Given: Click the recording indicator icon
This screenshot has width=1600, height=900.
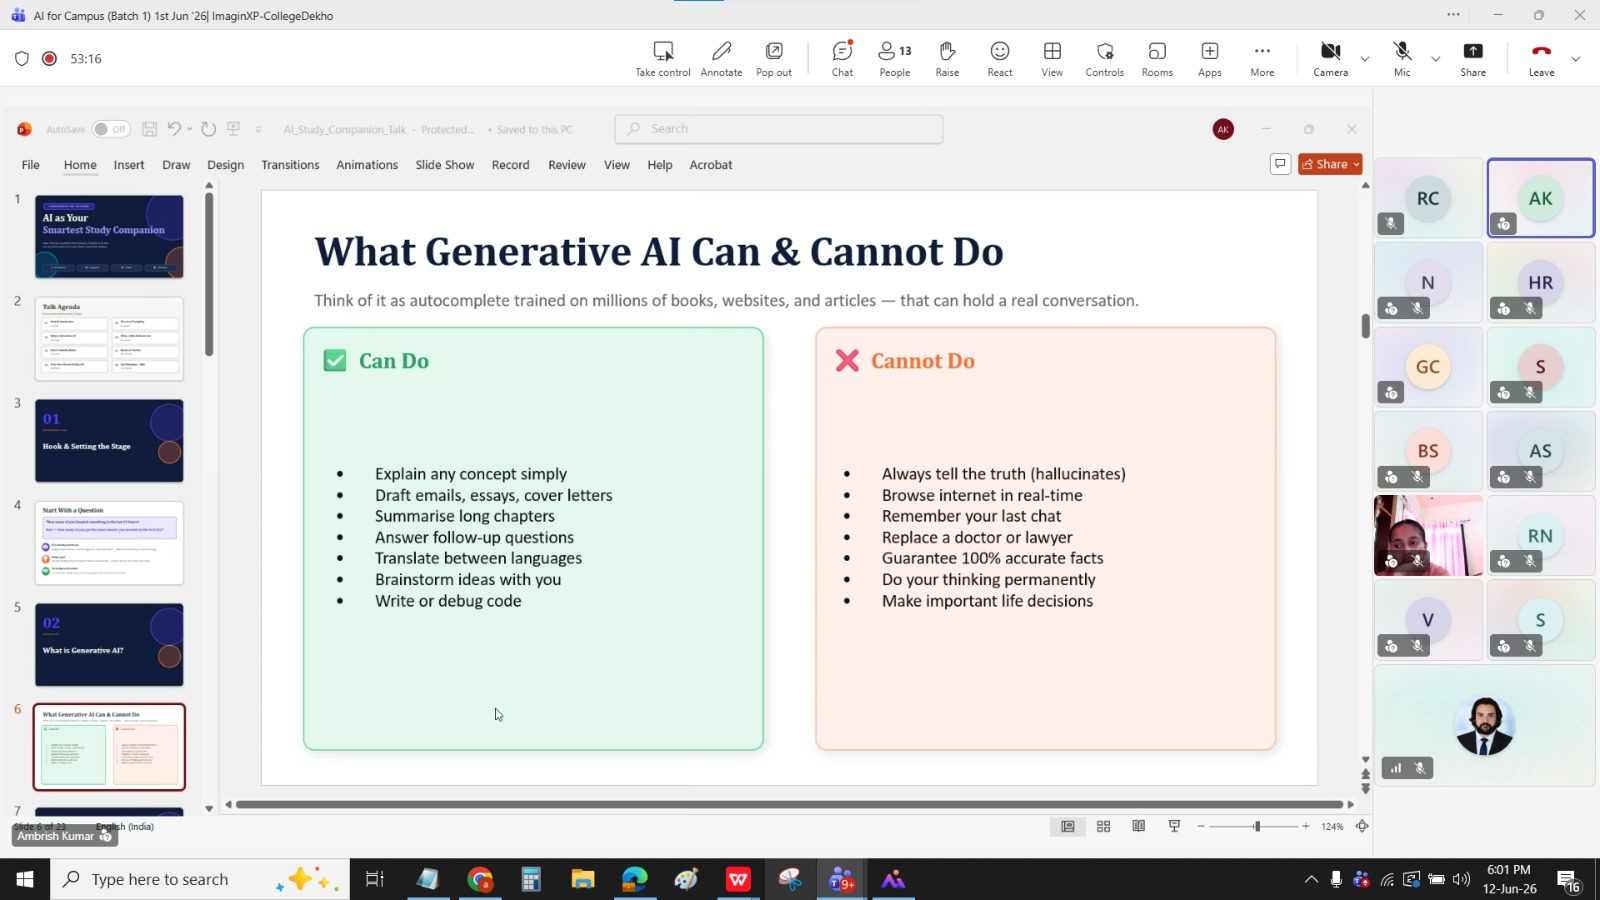Looking at the screenshot, I should [x=49, y=59].
